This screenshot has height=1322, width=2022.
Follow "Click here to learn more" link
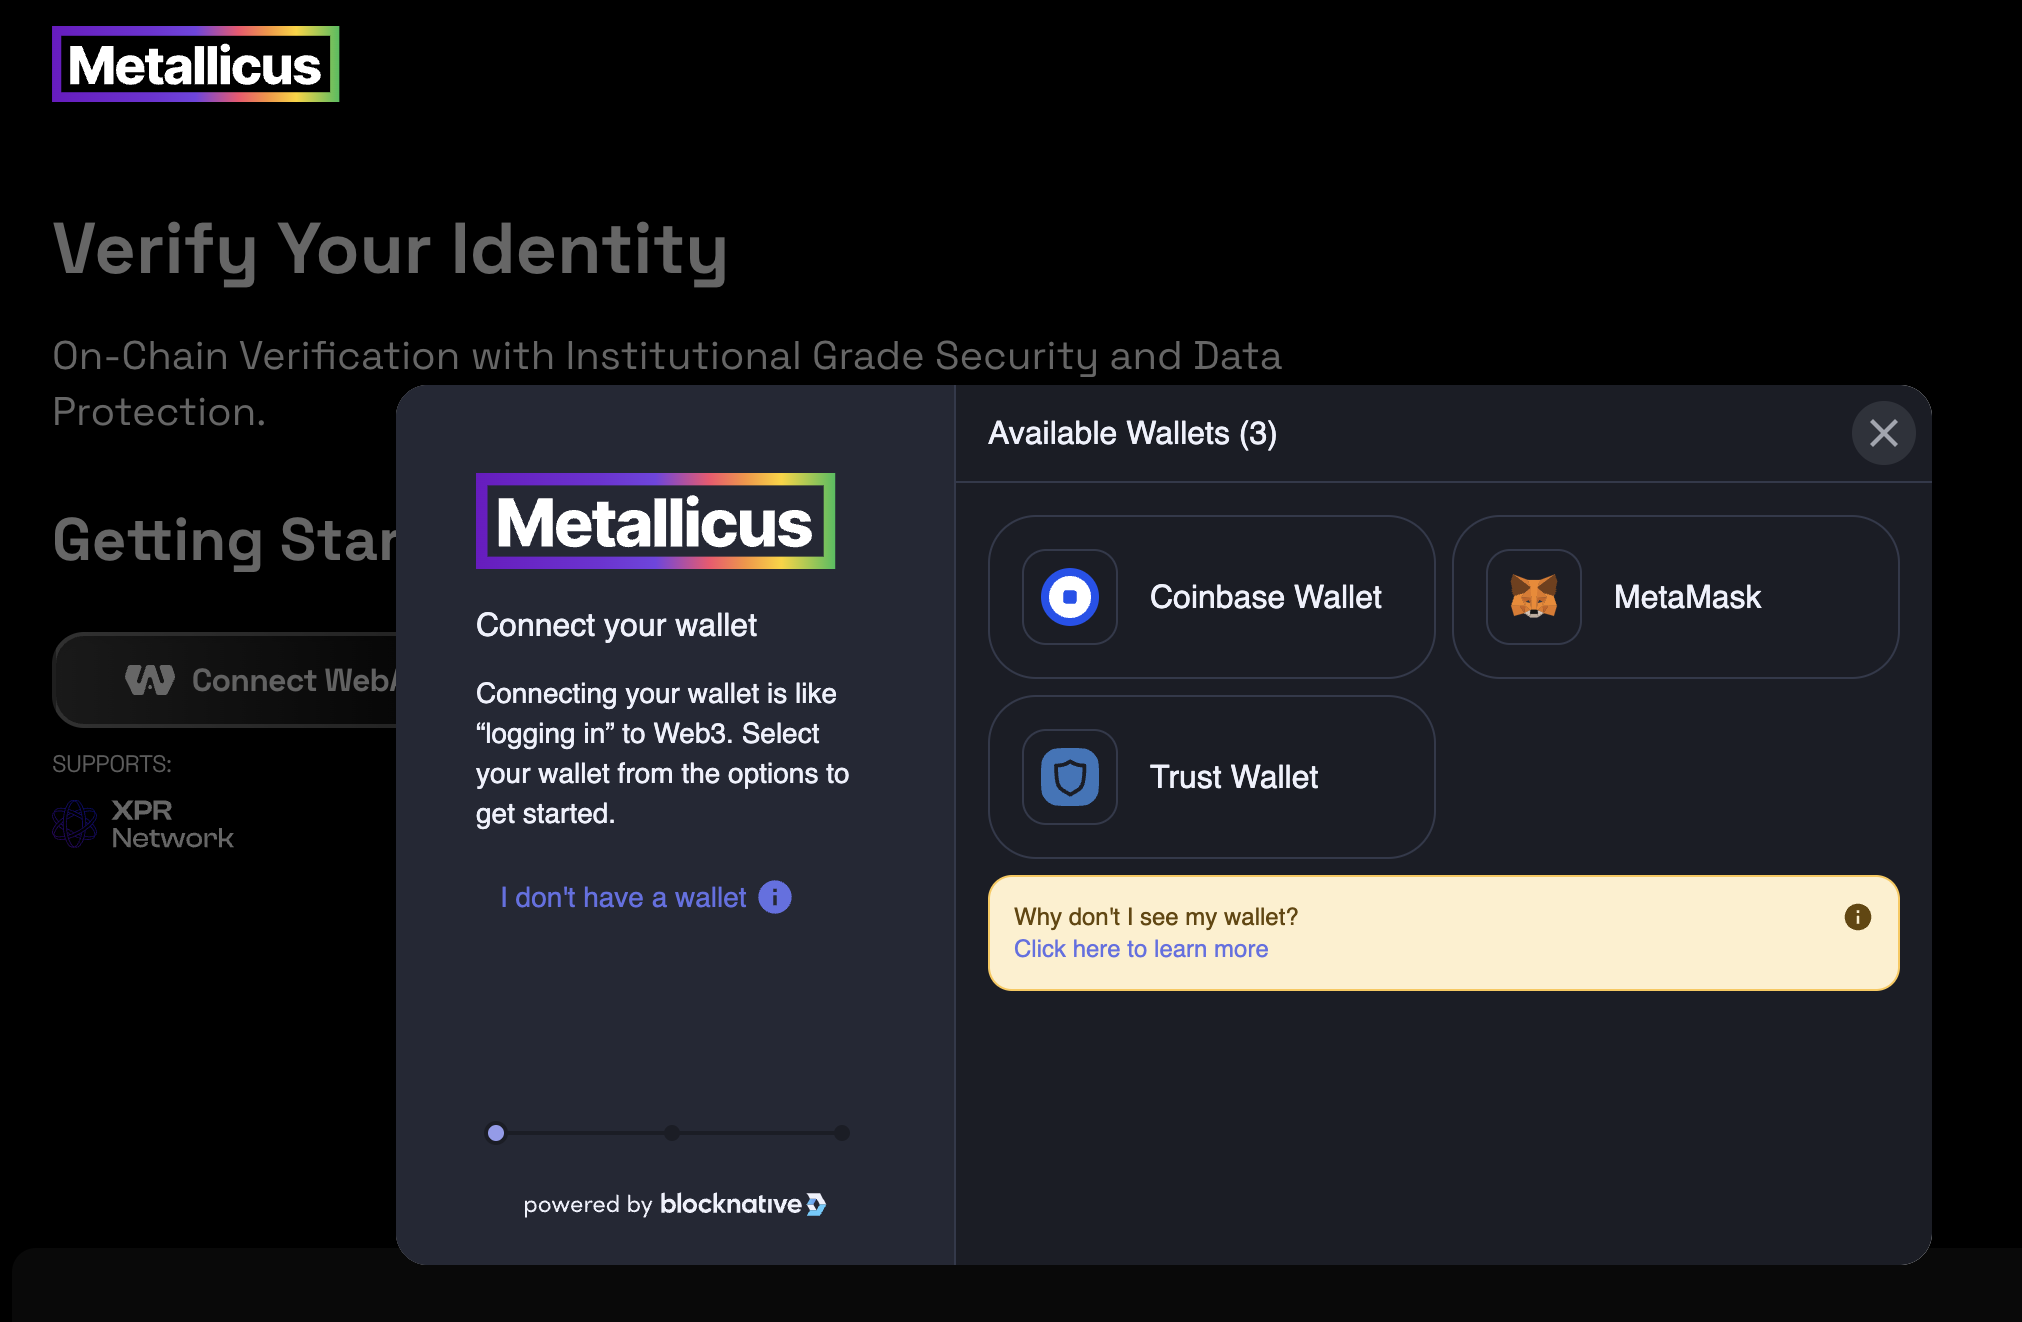click(1140, 949)
